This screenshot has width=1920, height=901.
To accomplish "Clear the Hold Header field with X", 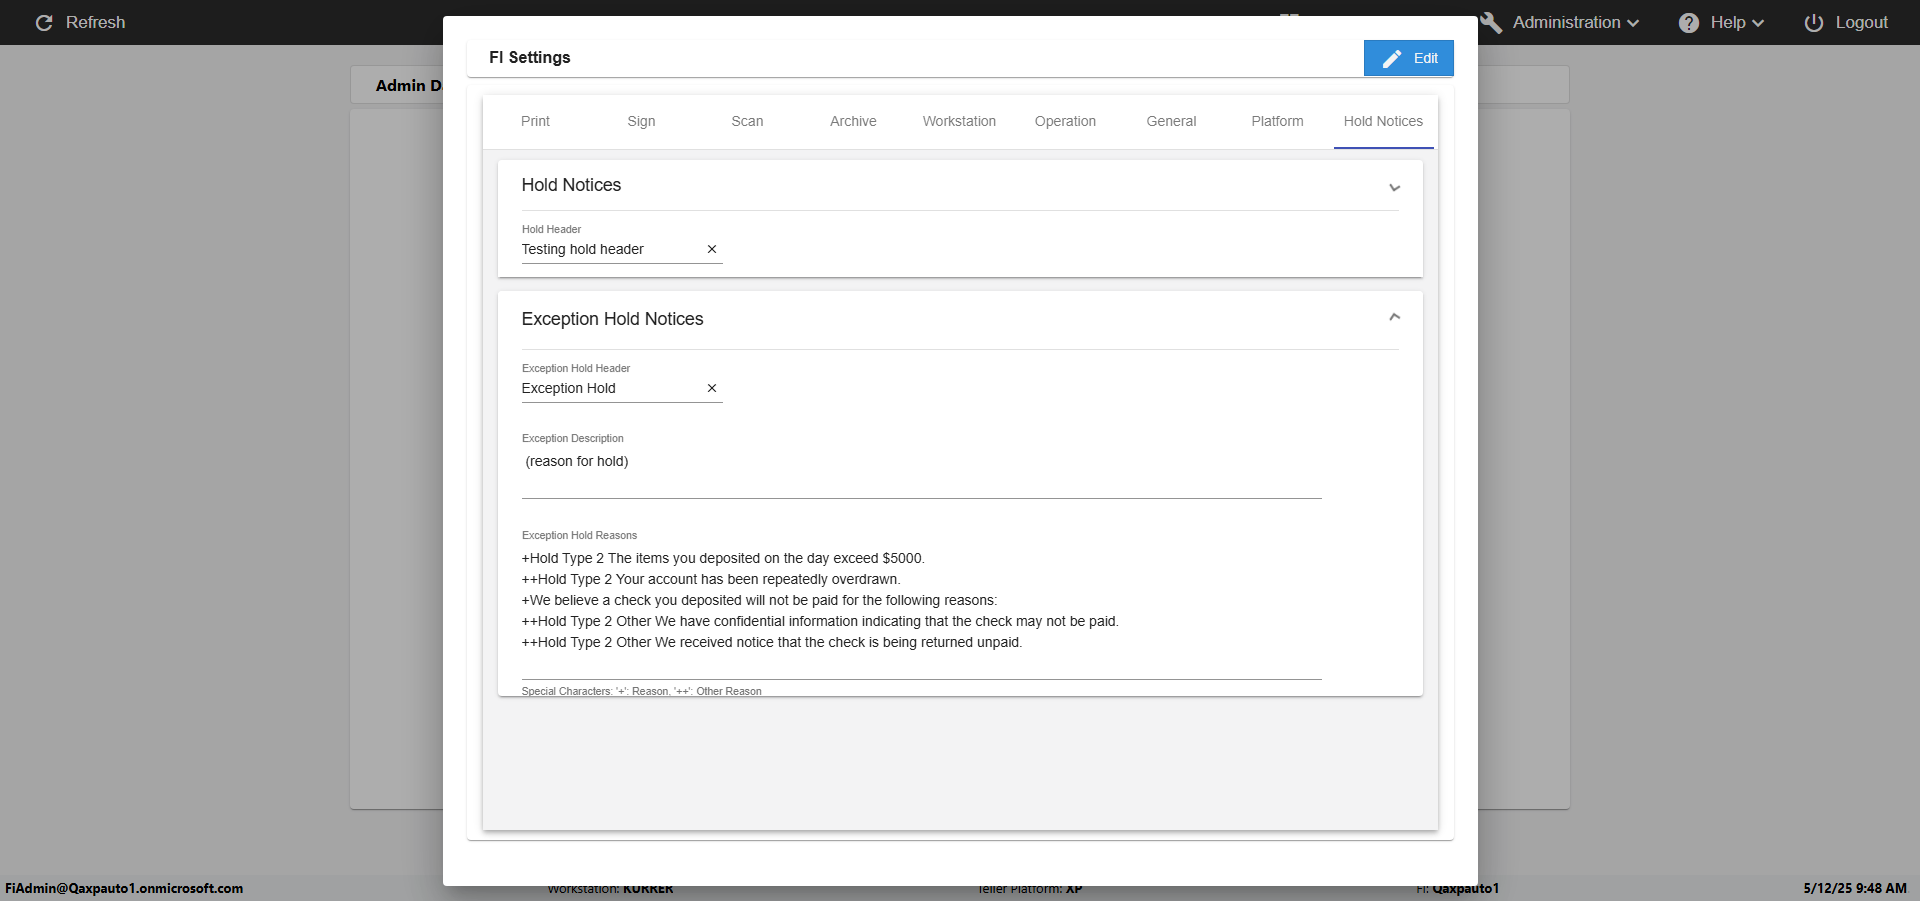I will click(712, 249).
